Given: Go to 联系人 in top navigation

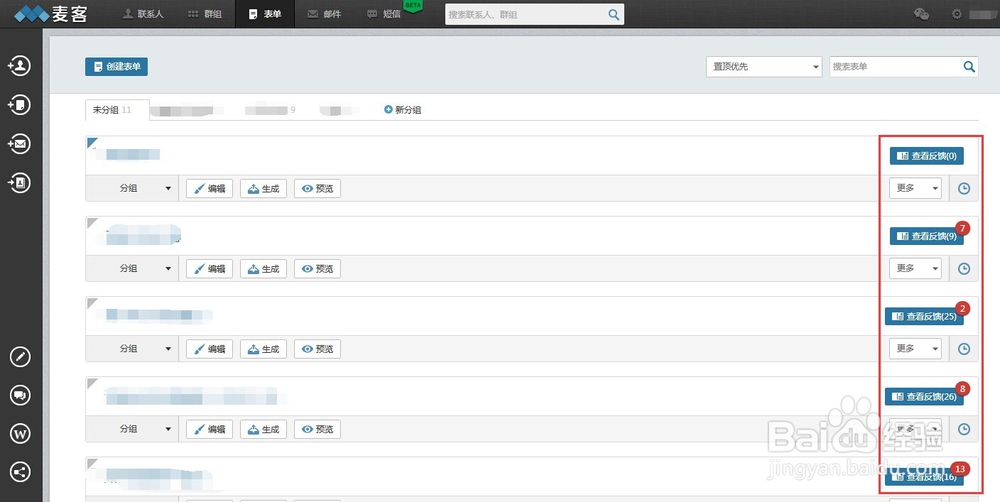Looking at the screenshot, I should coord(143,14).
